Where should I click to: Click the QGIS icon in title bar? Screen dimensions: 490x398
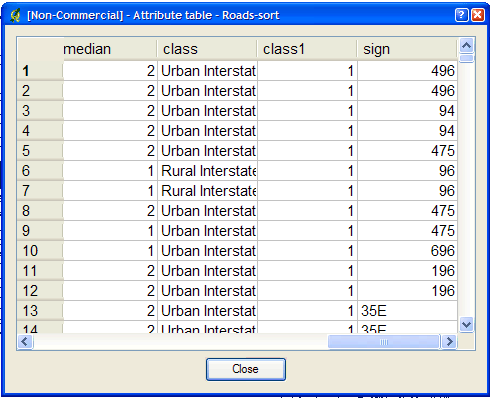[15, 15]
